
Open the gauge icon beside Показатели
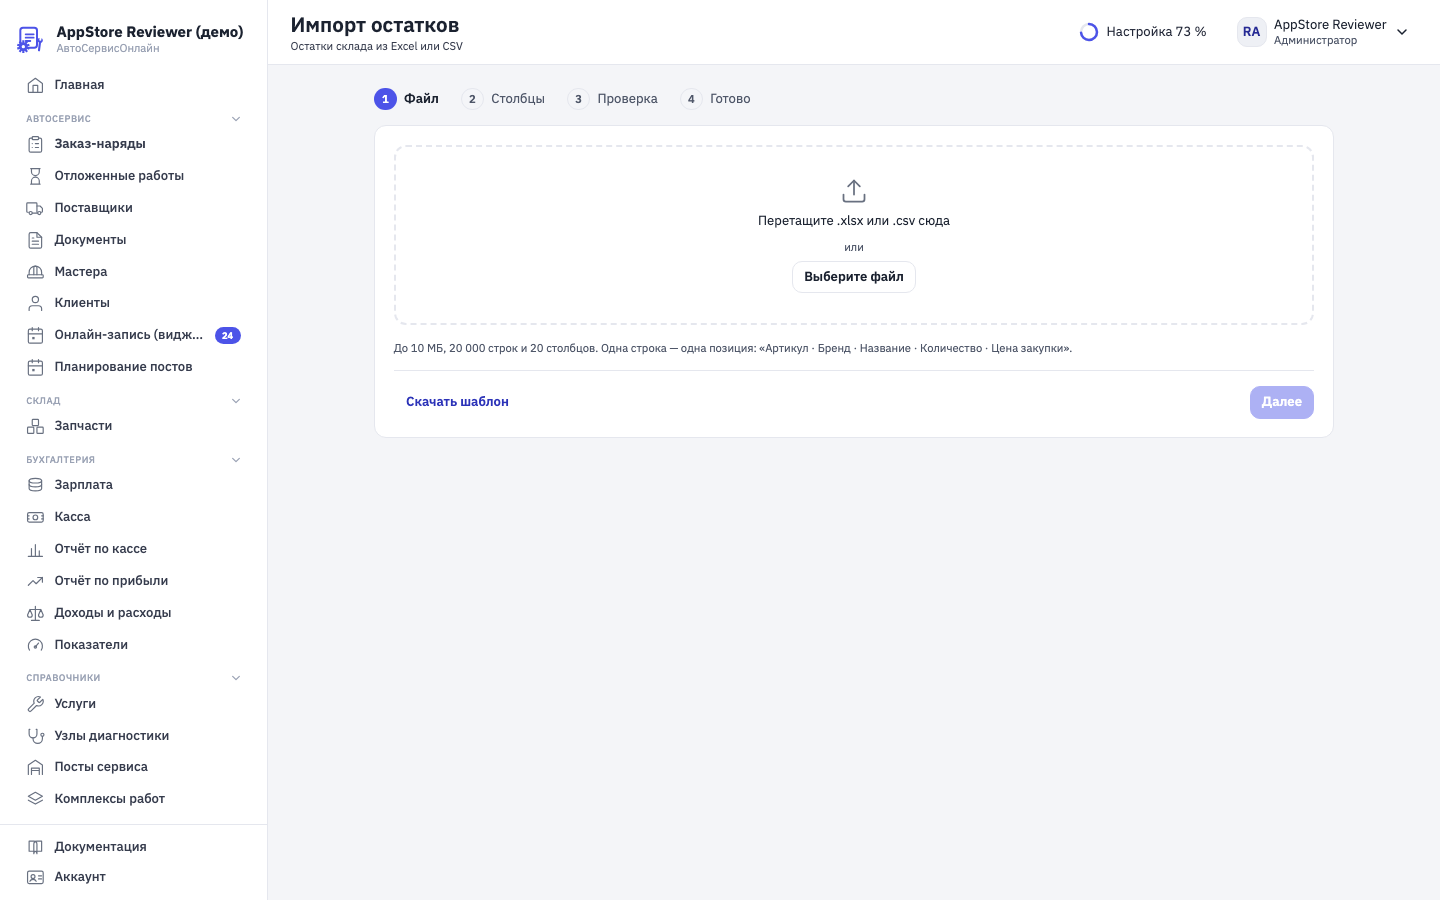pyautogui.click(x=35, y=645)
